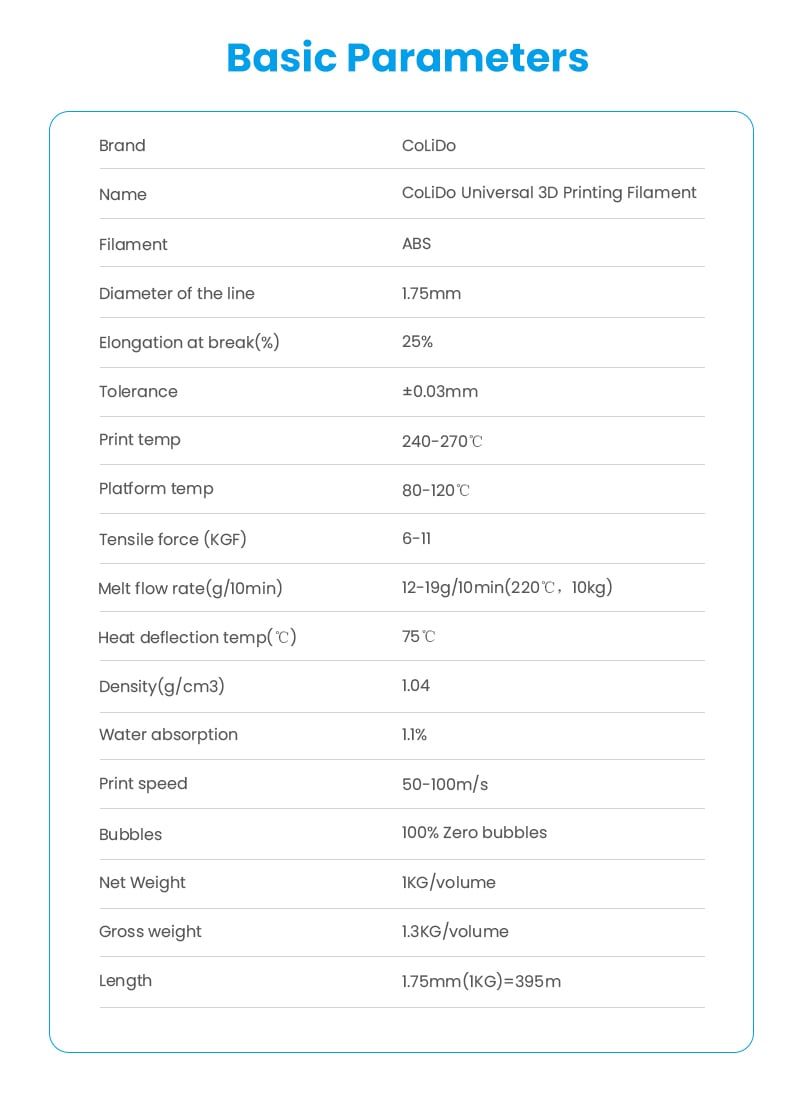The image size is (800, 1108).
Task: Click the Heat deflection temp label
Action: point(197,637)
